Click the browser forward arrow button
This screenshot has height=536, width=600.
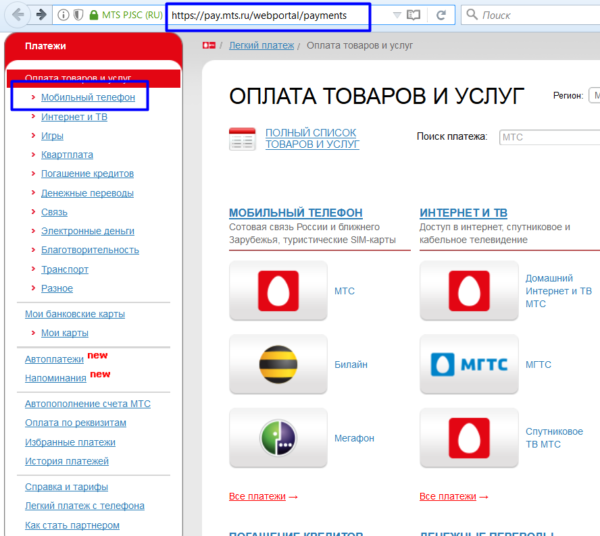[x=41, y=15]
